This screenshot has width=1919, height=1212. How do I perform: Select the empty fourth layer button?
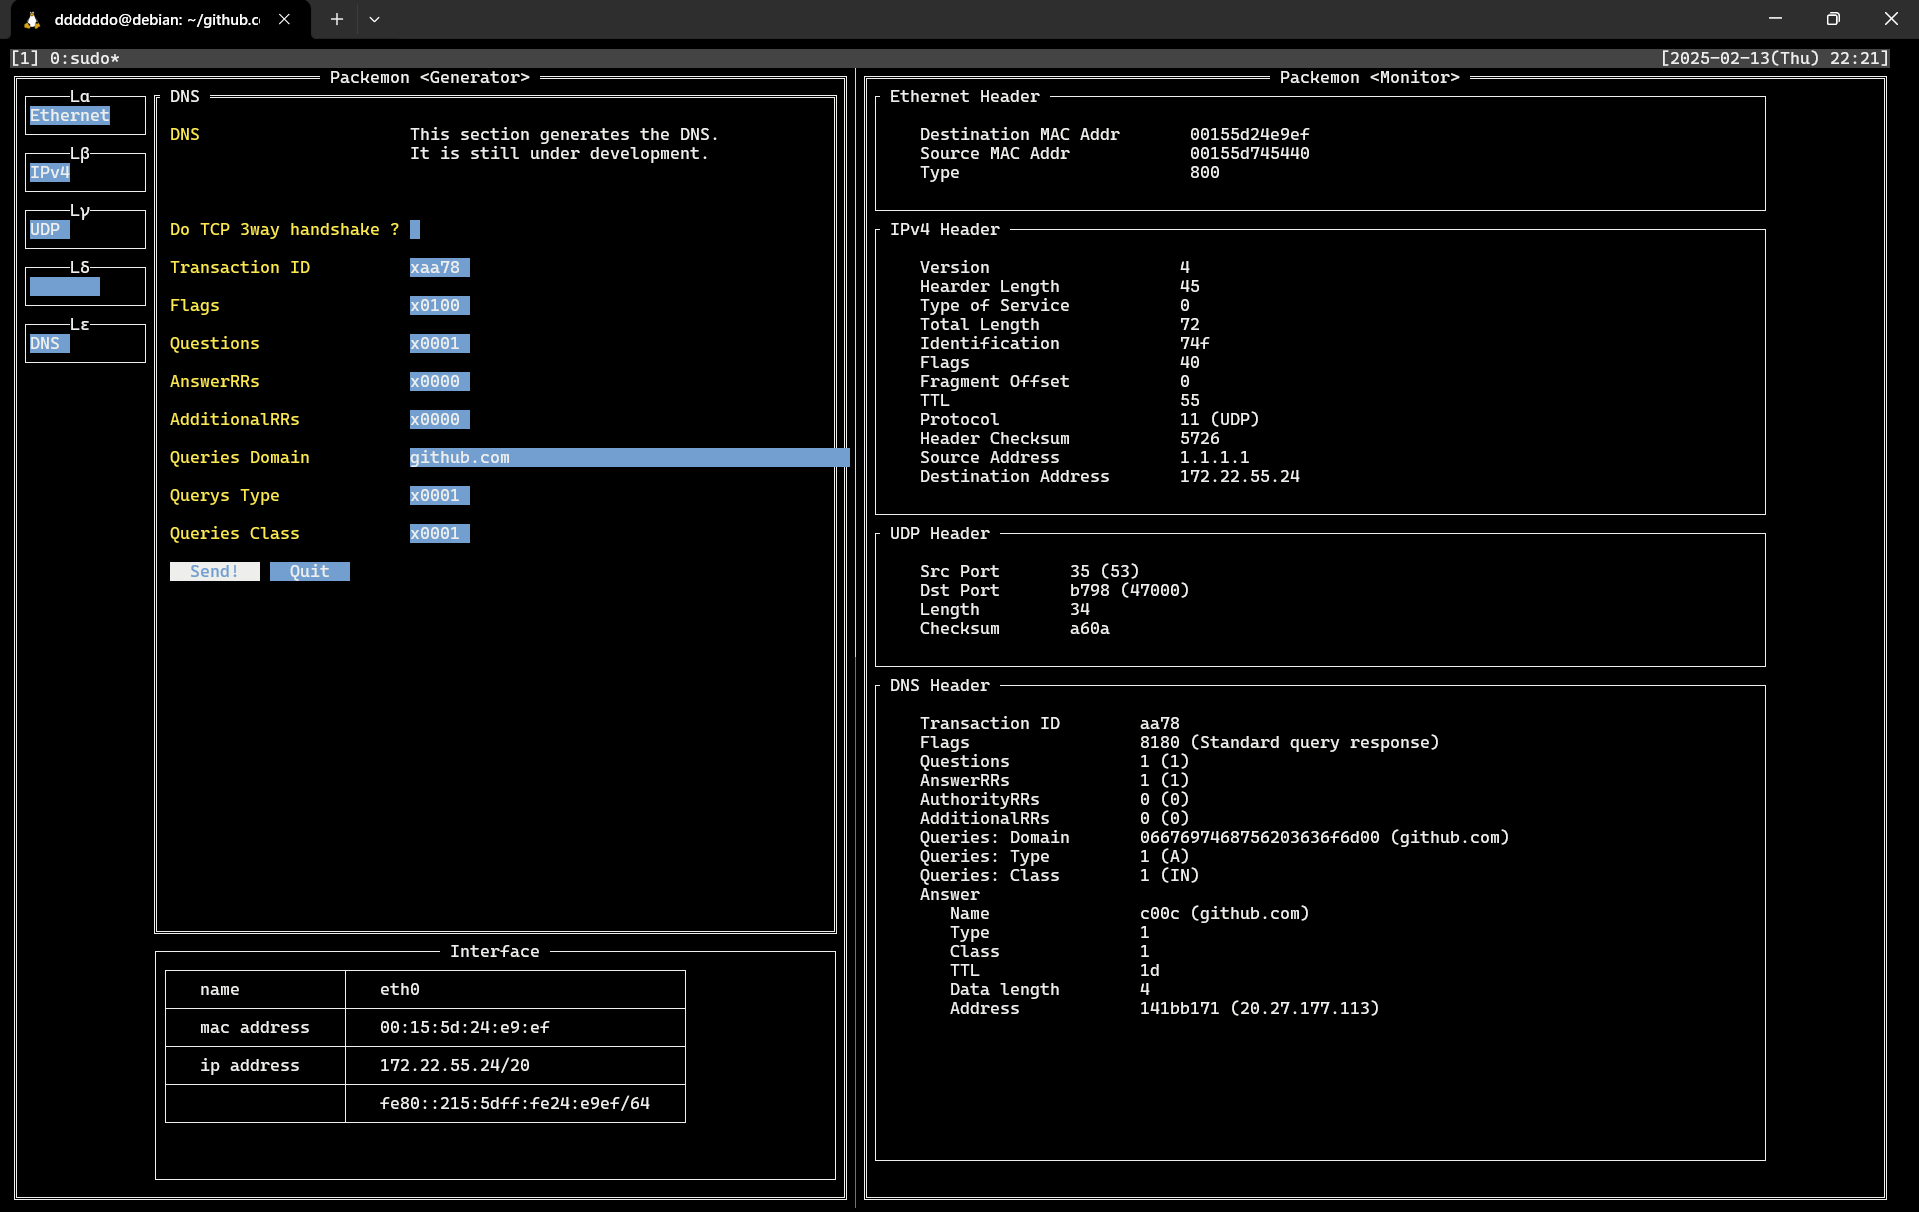point(65,287)
